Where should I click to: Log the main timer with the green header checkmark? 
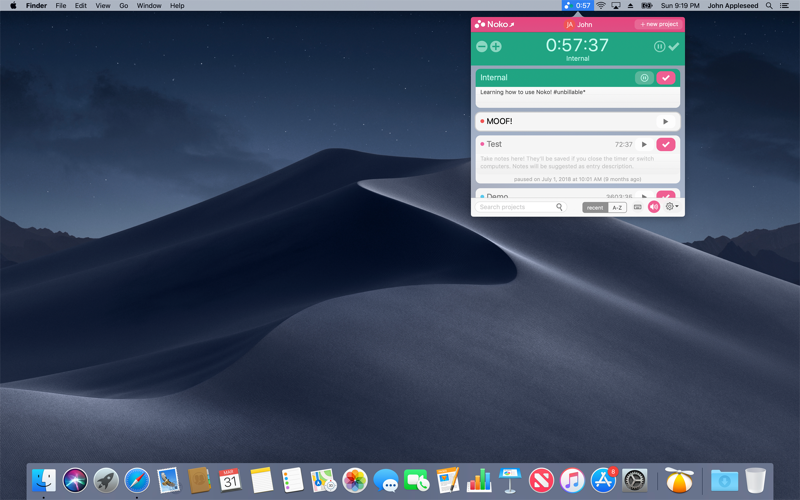[x=674, y=46]
